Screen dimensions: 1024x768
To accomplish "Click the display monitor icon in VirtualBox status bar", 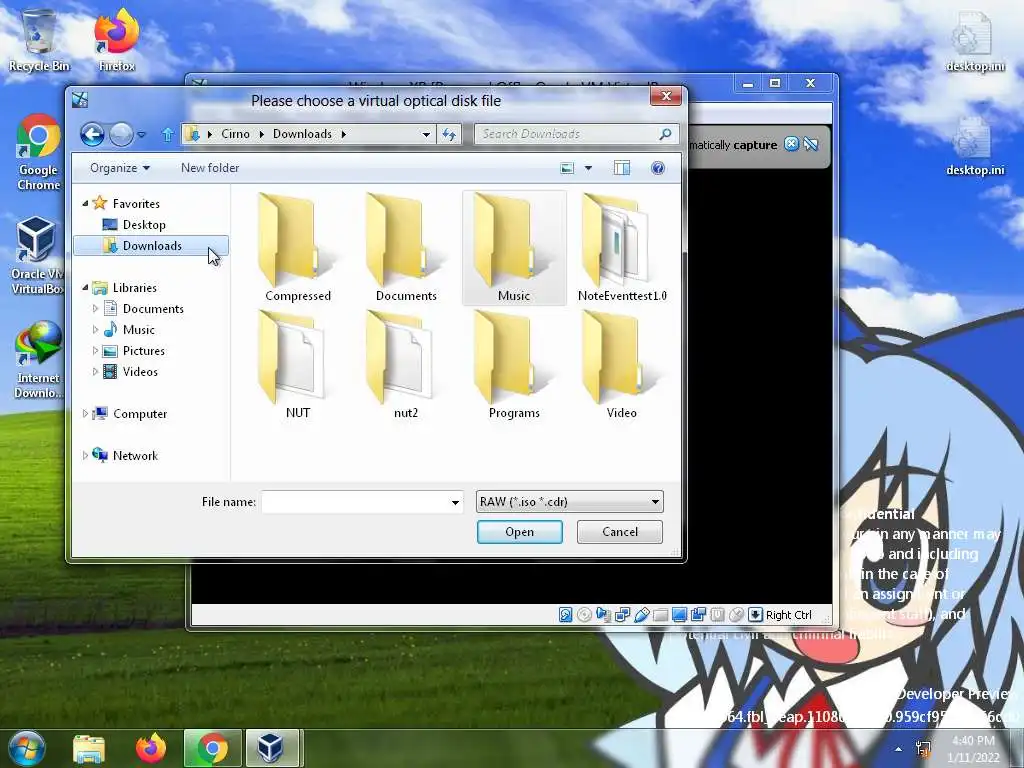I will click(x=679, y=615).
